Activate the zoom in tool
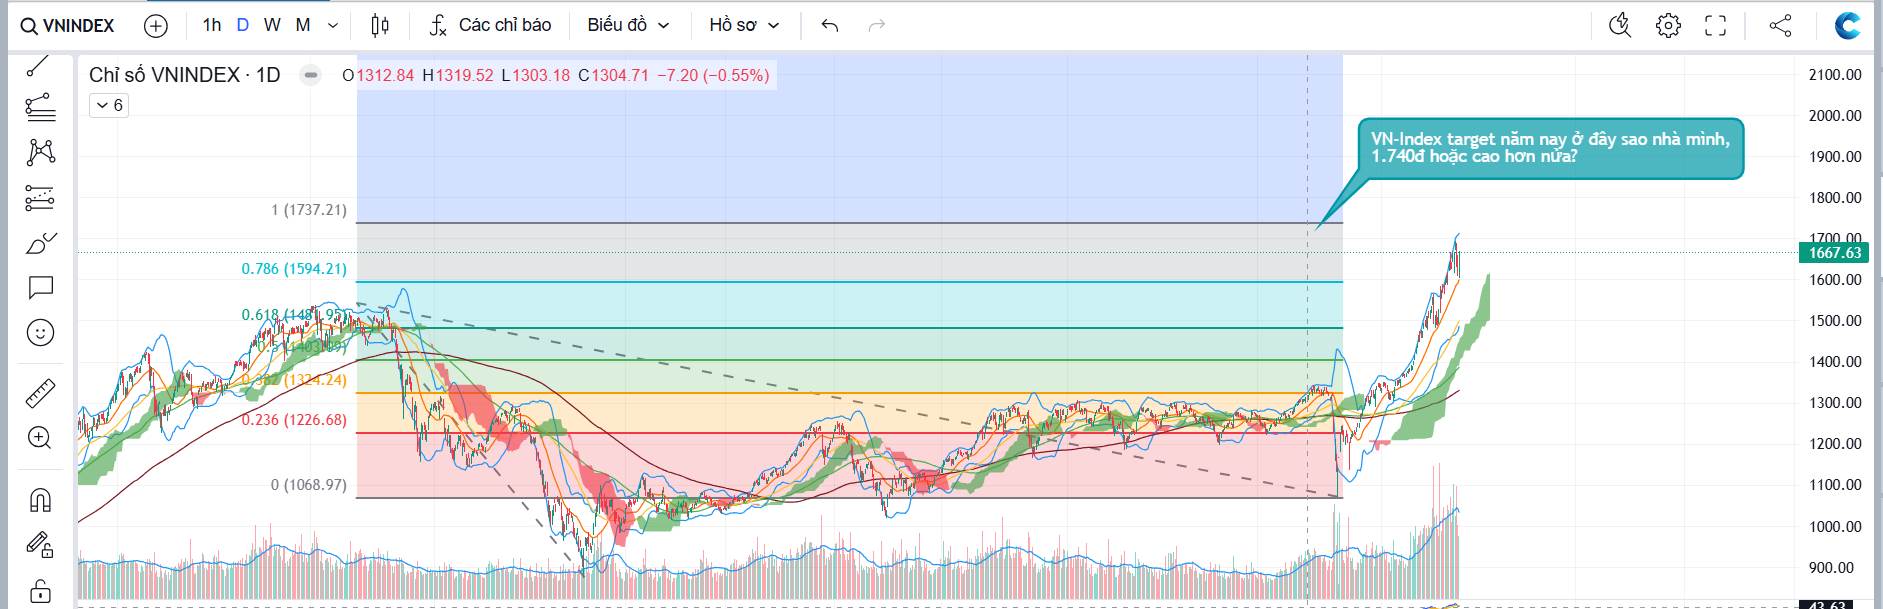Image resolution: width=1883 pixels, height=609 pixels. 40,438
